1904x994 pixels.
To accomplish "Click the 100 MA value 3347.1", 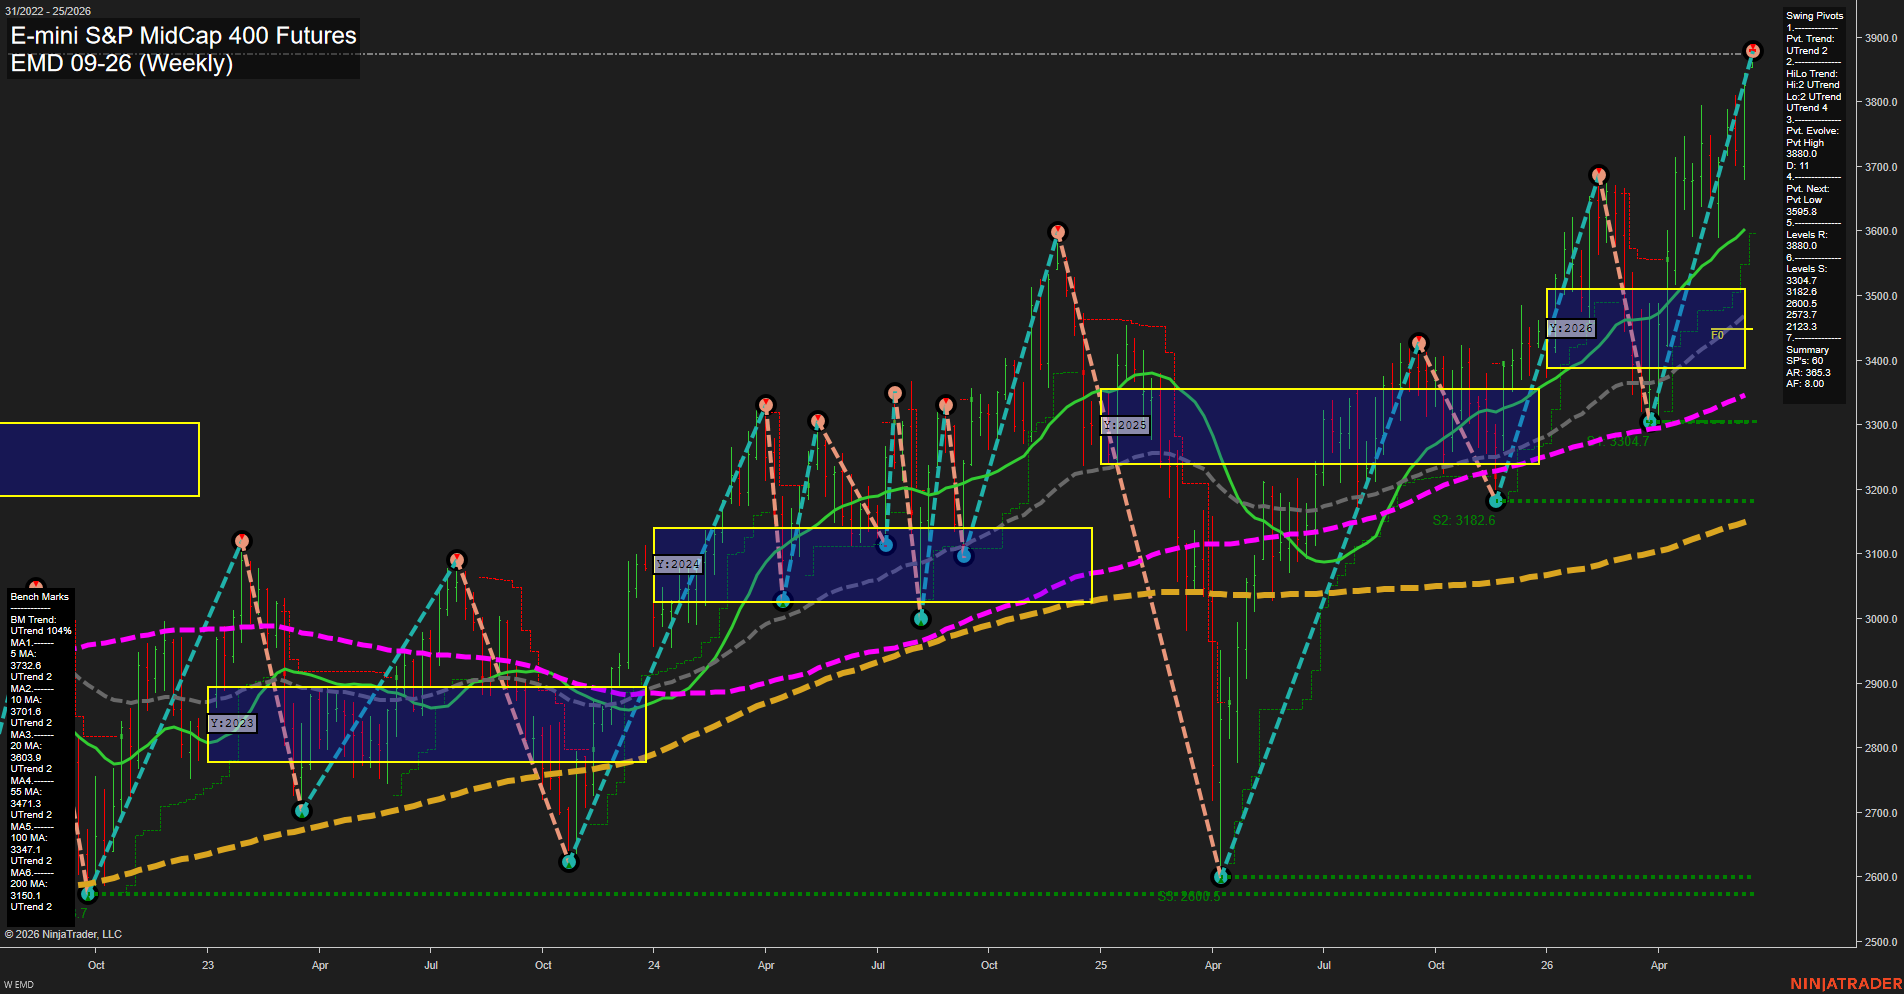I will [x=26, y=849].
